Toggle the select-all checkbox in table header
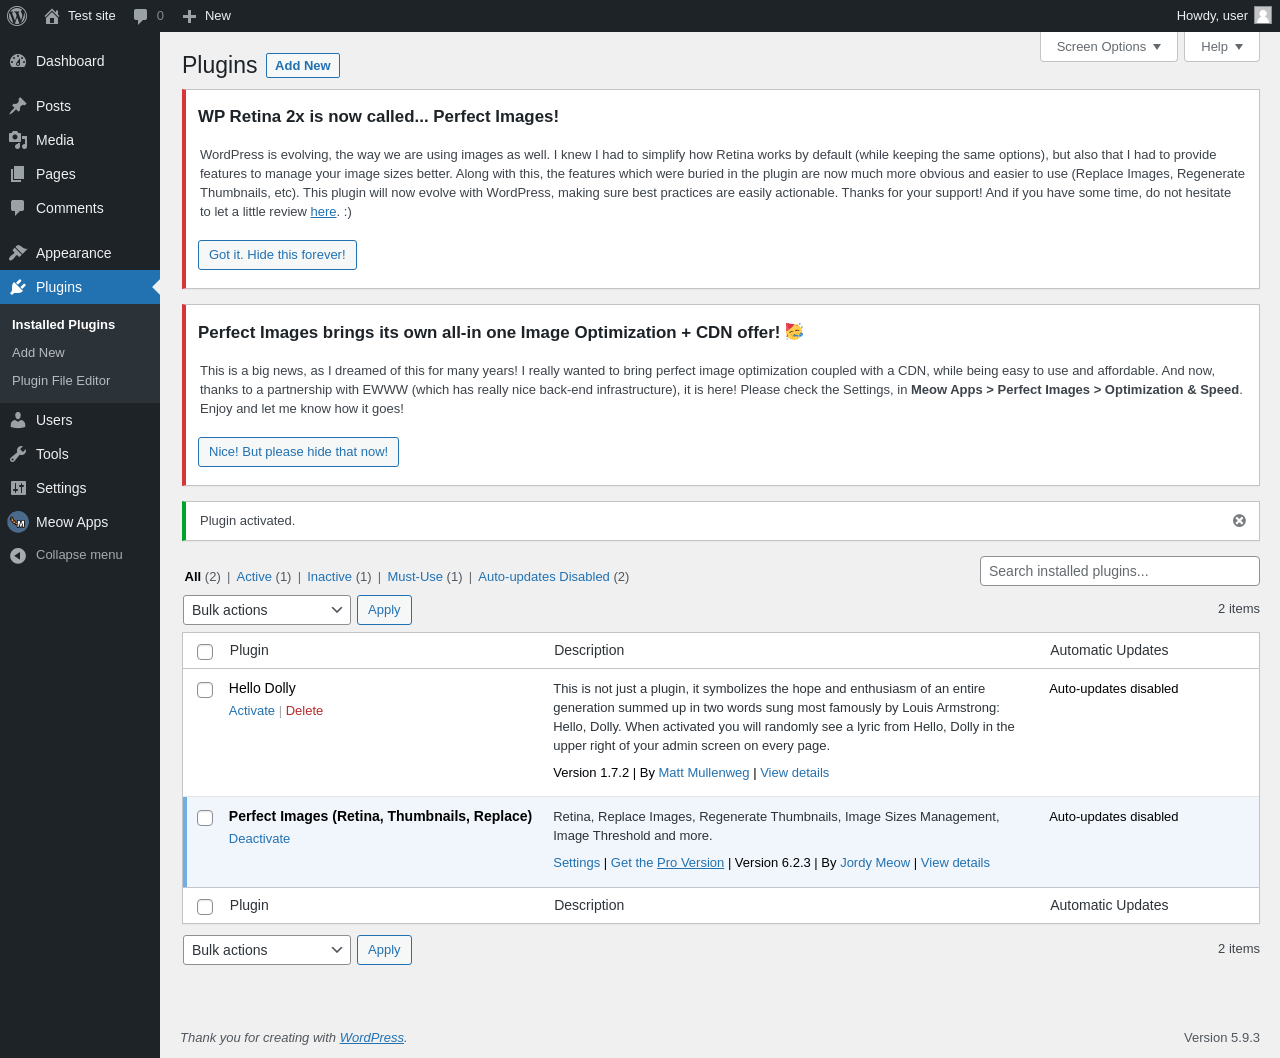This screenshot has width=1280, height=1058. click(x=205, y=652)
